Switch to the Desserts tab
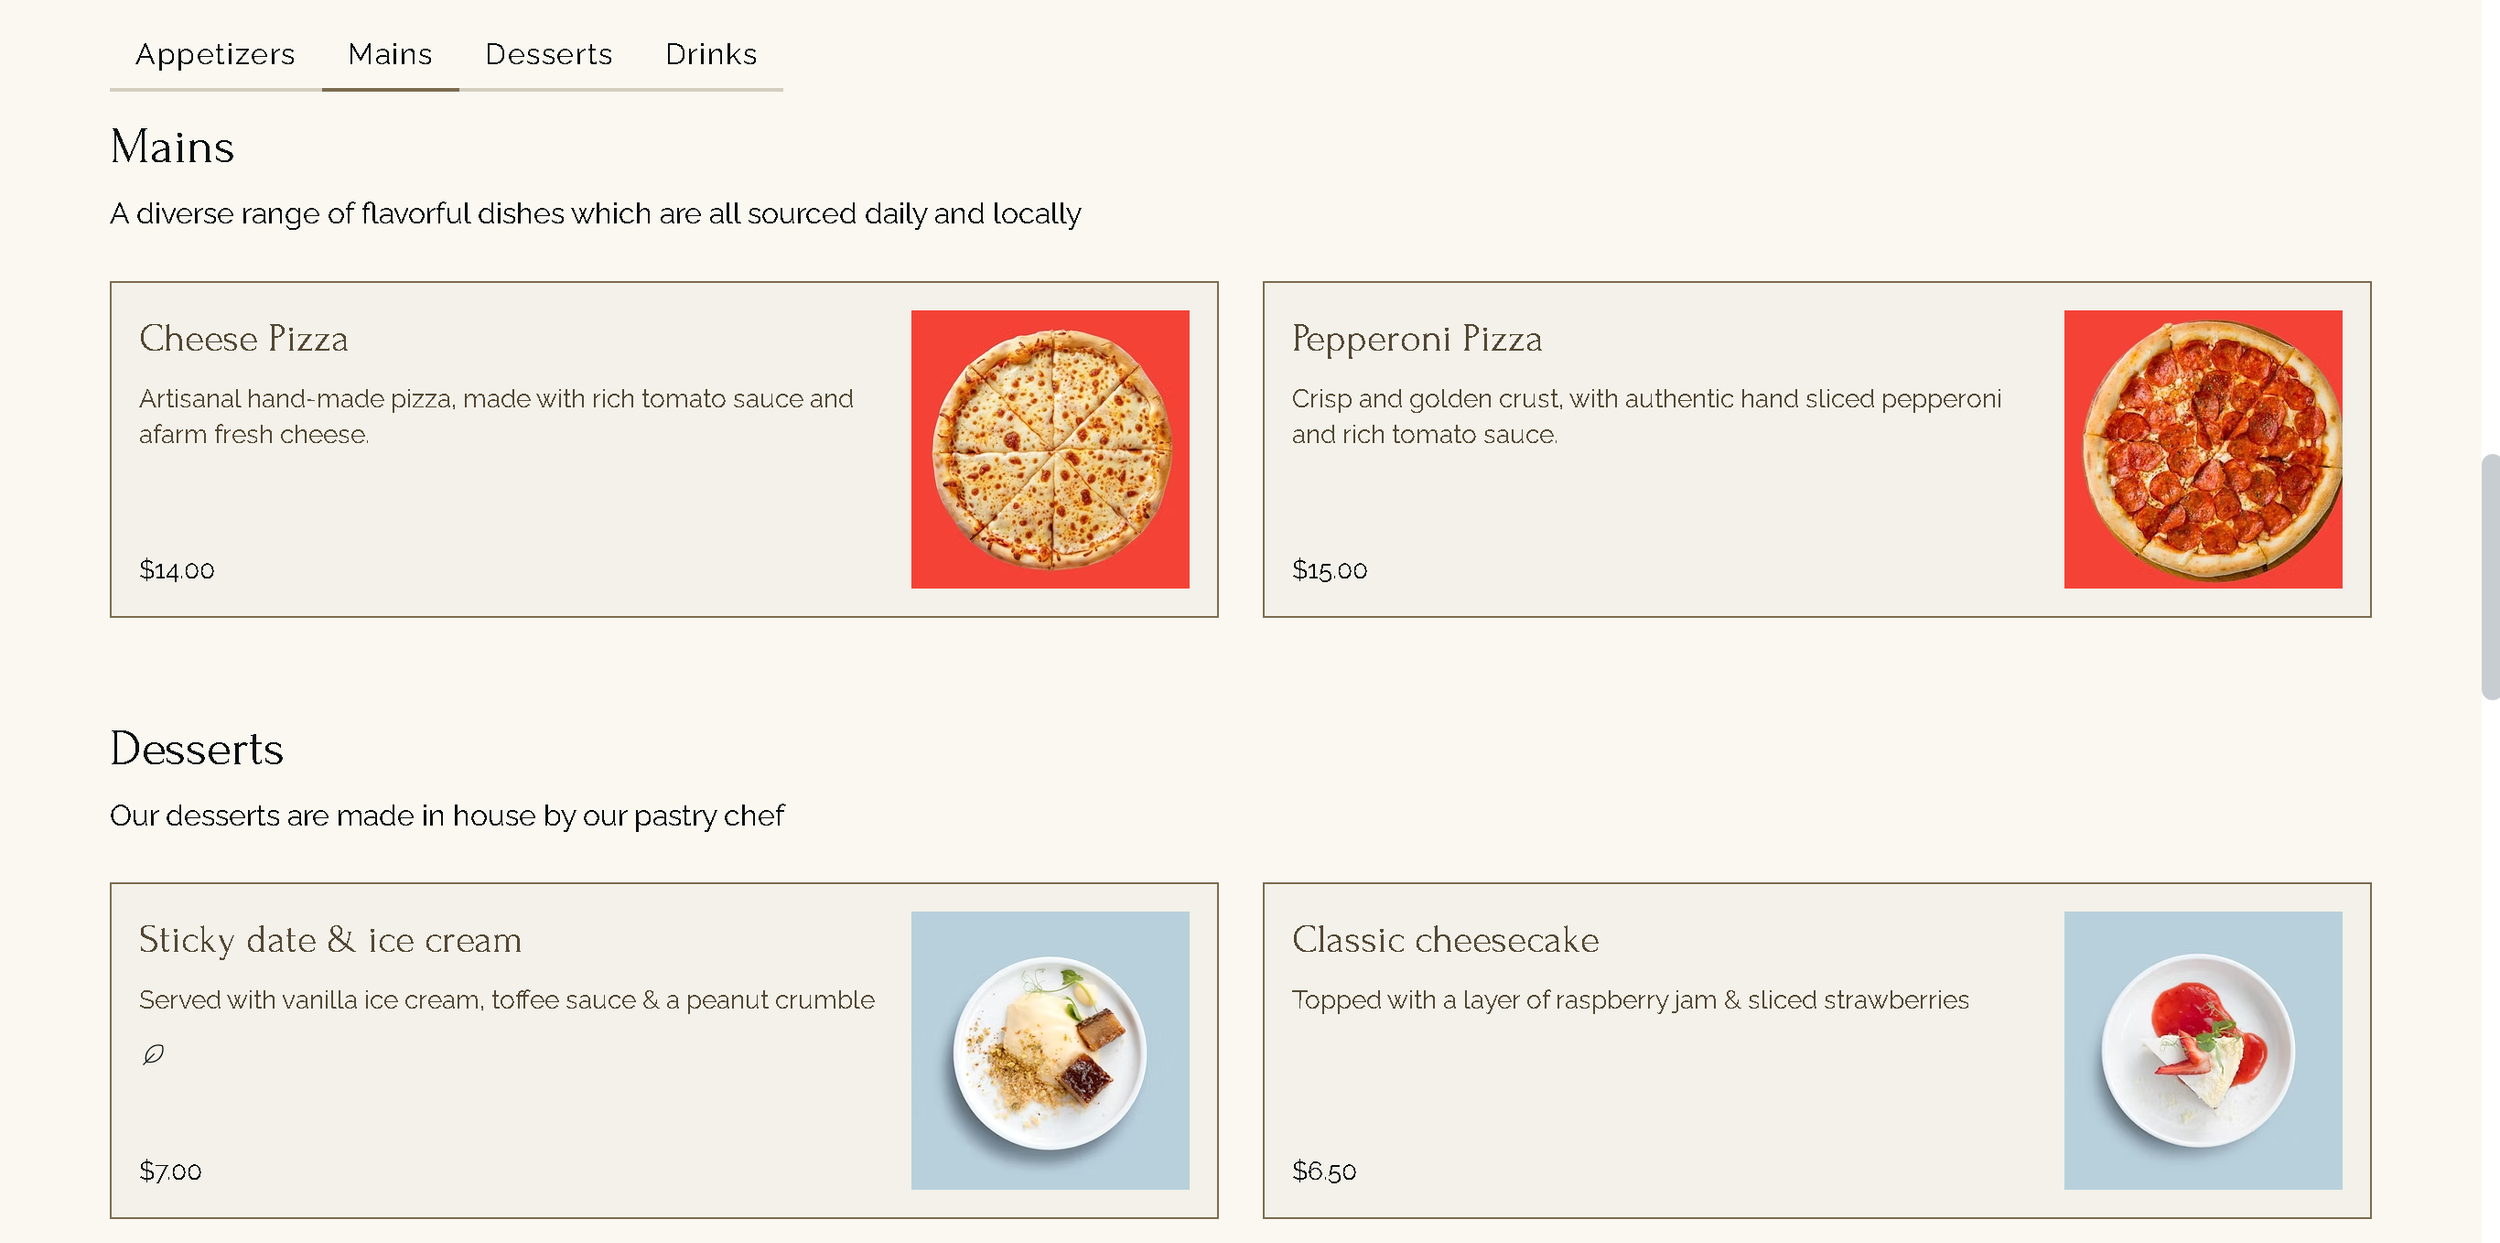 (x=548, y=54)
